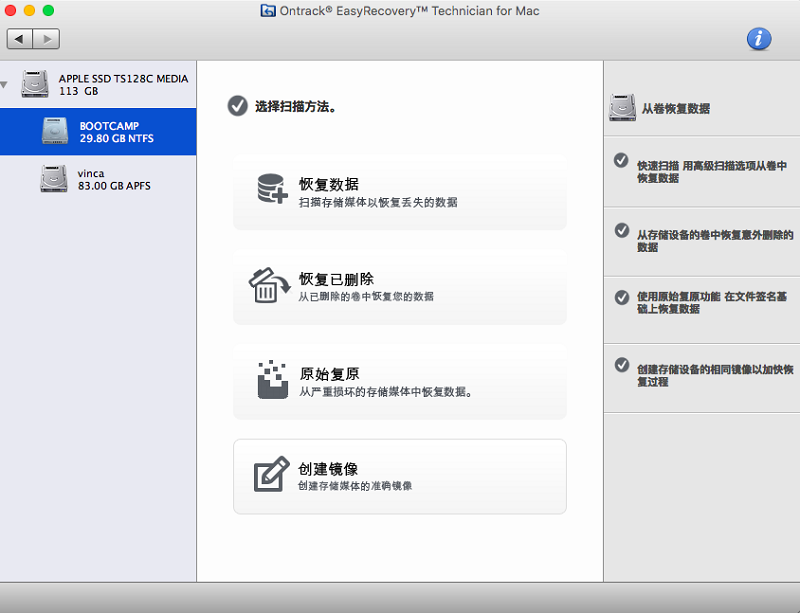Select the 恢复数据 scan option
Screen dimensions: 800x613
(399, 192)
